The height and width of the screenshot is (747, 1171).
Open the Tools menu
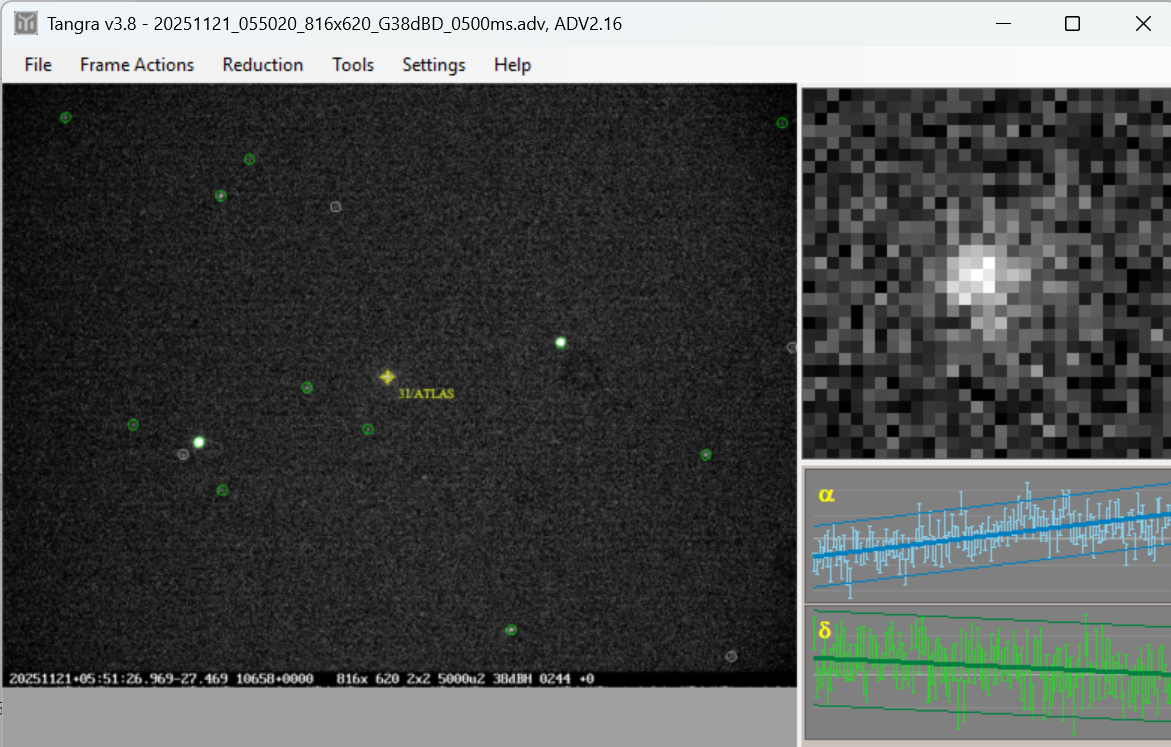point(353,65)
